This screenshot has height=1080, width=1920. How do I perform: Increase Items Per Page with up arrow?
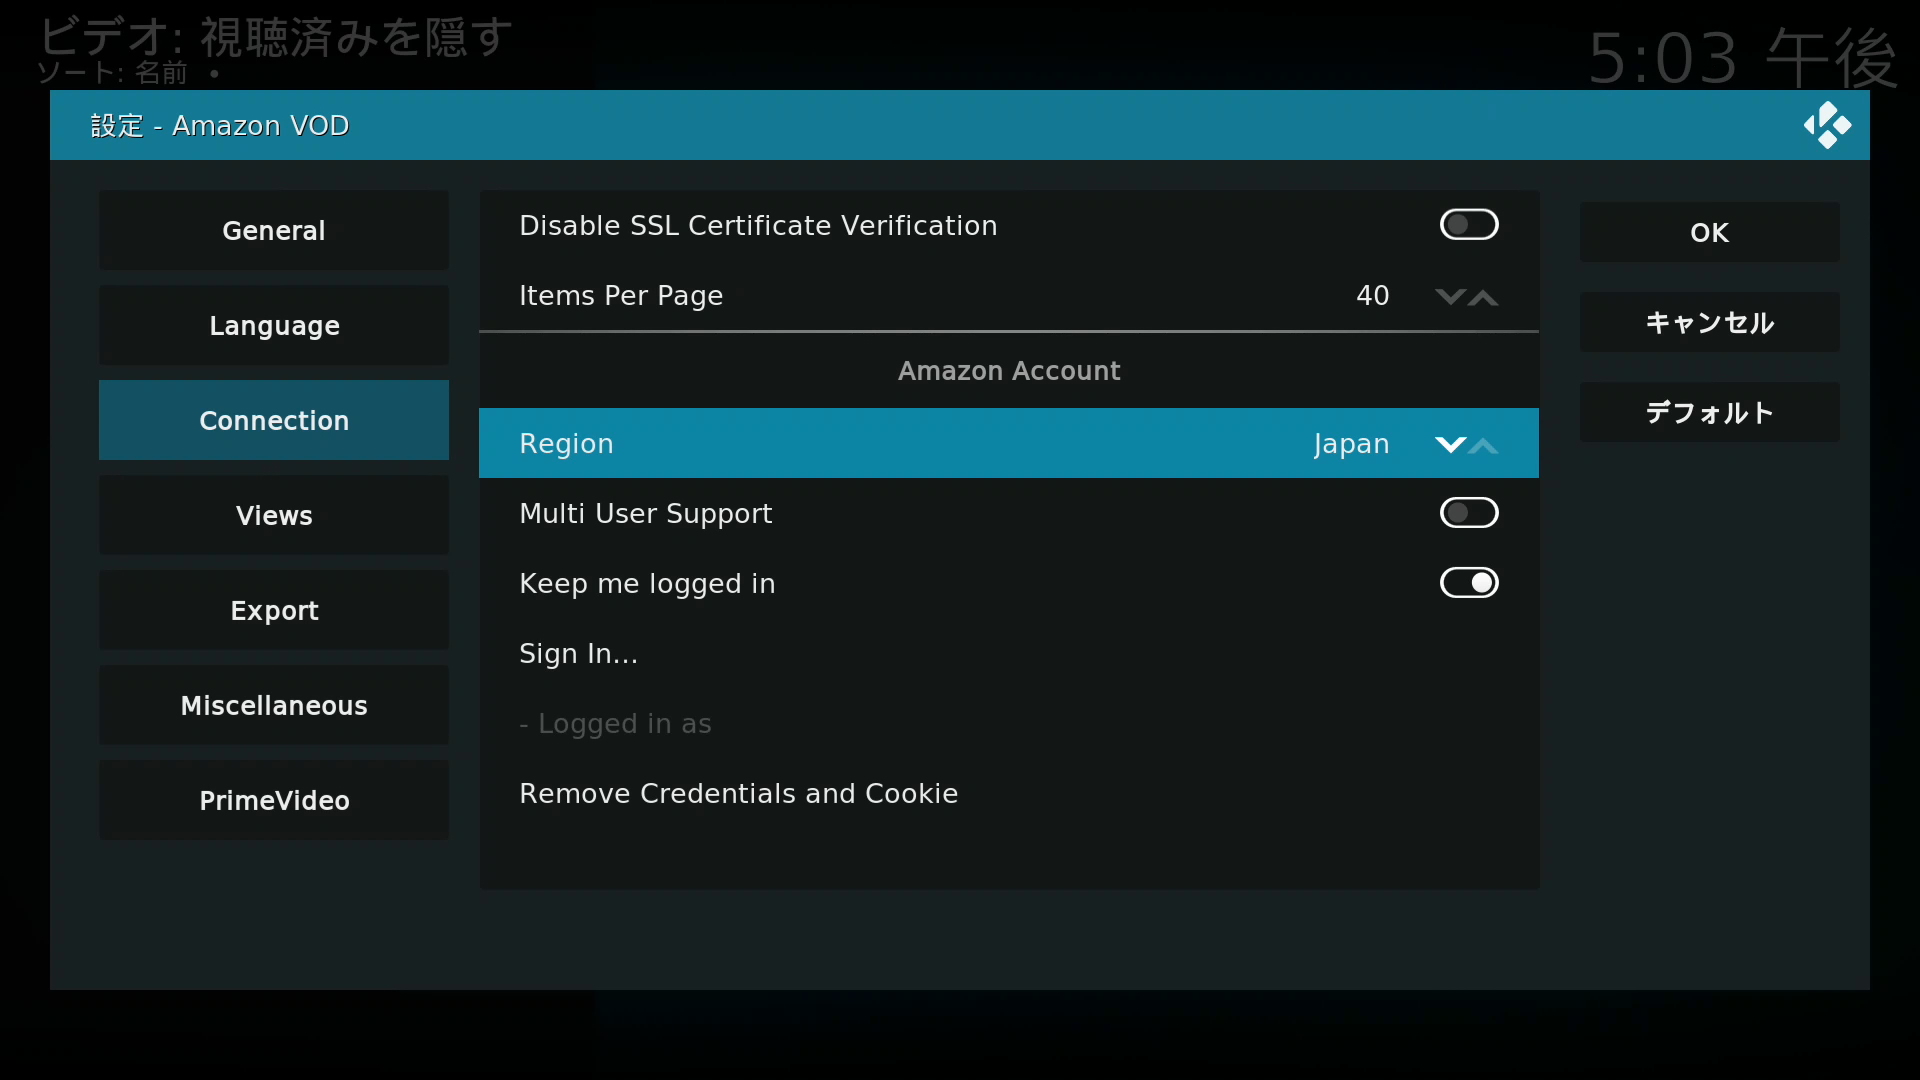(1484, 297)
